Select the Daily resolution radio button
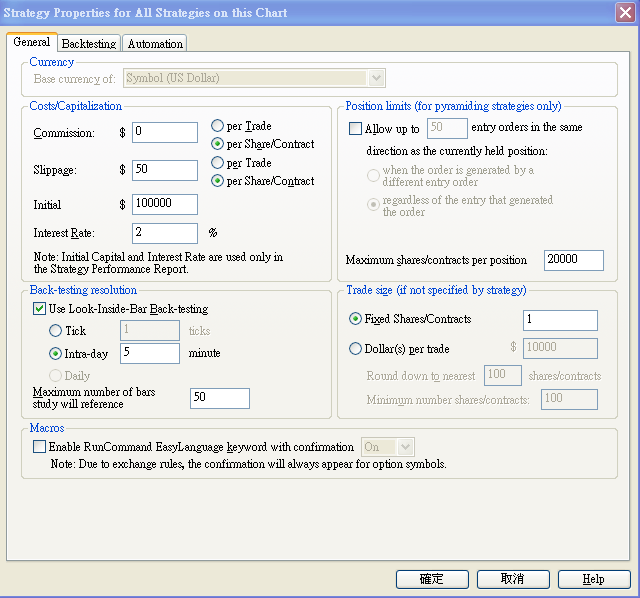The height and width of the screenshot is (598, 640). [x=56, y=375]
